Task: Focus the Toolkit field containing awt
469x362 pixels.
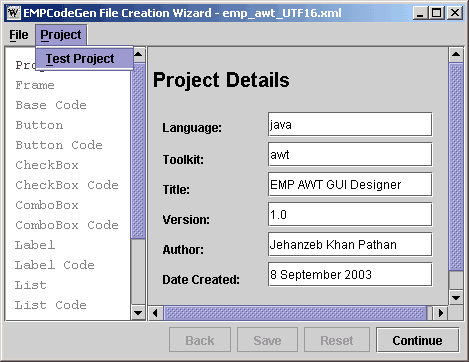Action: [350, 154]
